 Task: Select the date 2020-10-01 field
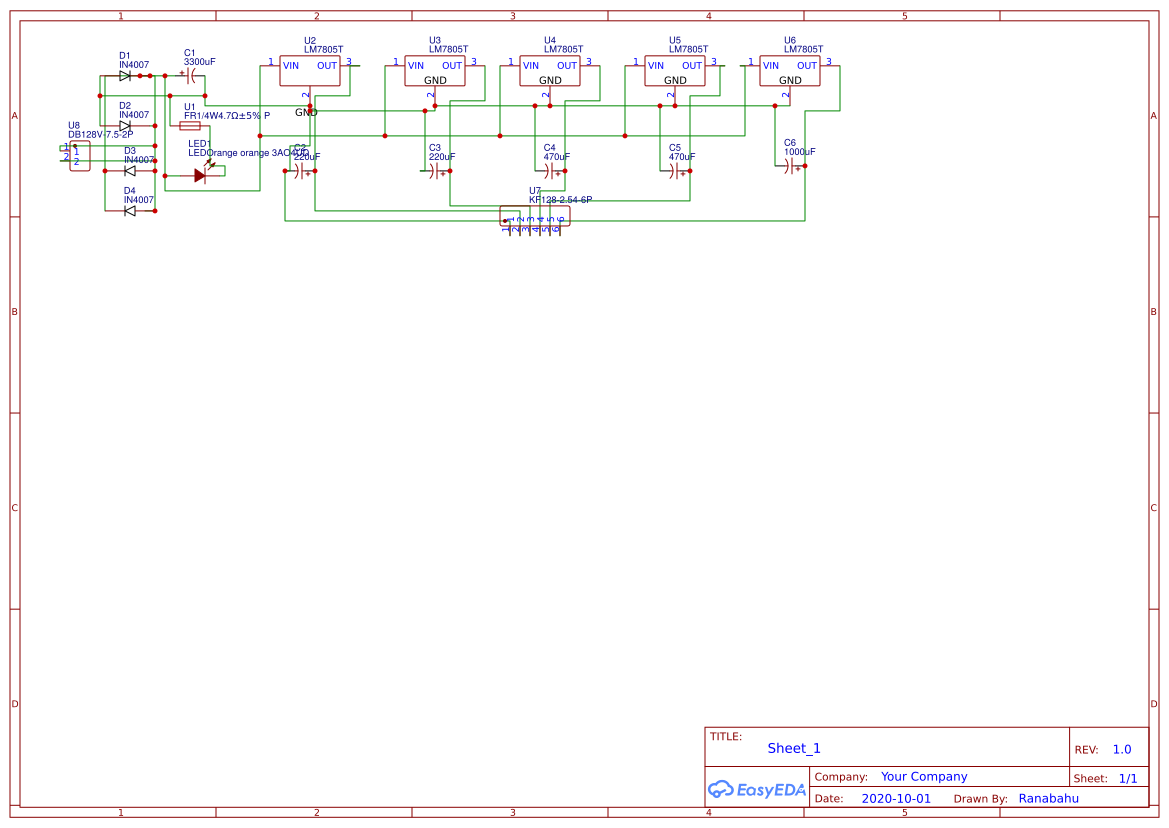tap(896, 798)
